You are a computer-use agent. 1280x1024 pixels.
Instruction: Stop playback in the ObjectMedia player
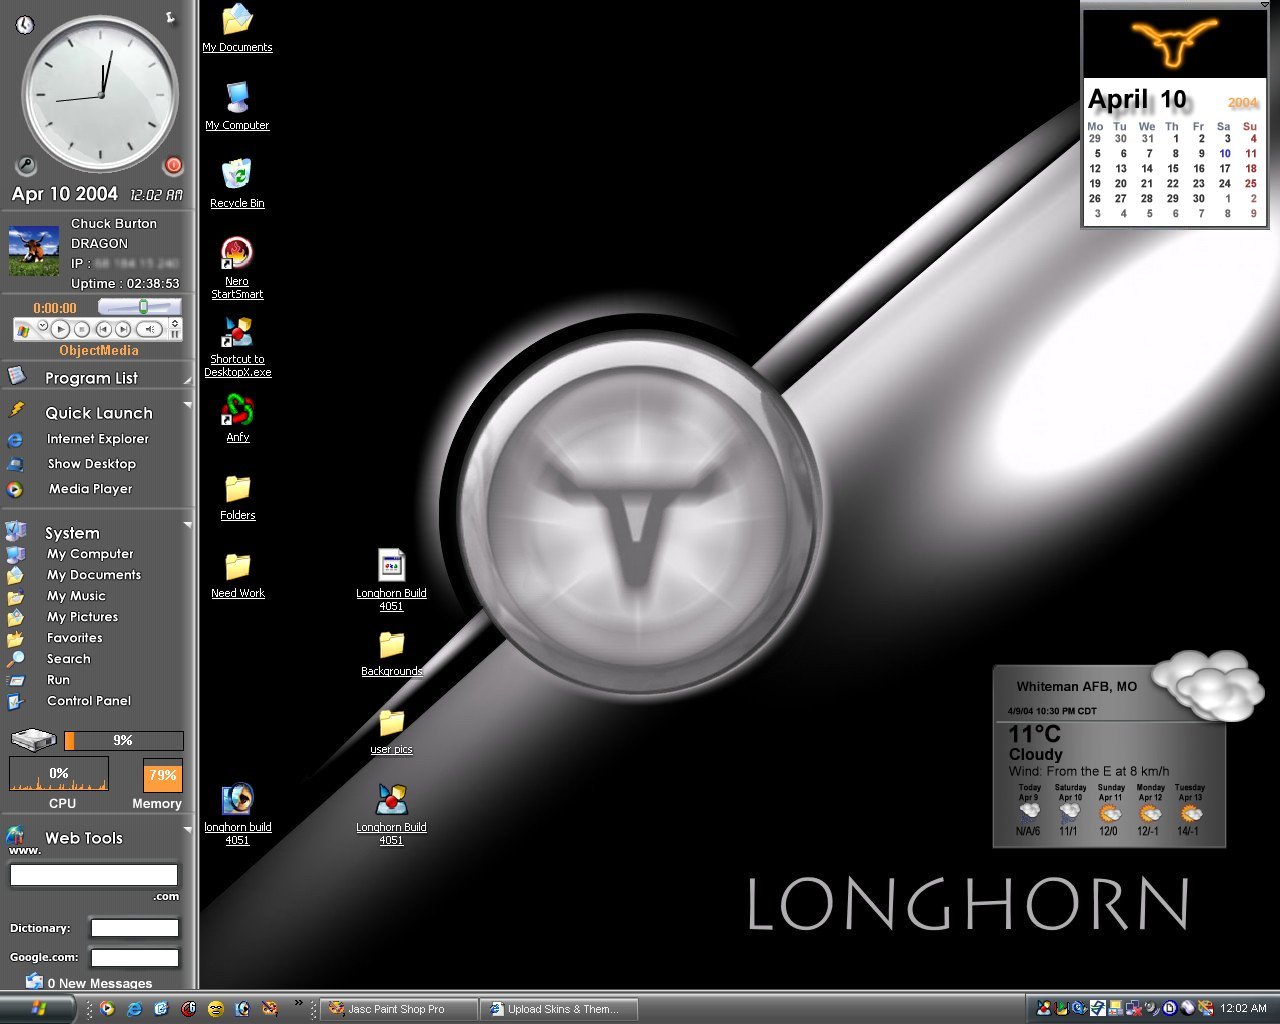point(82,329)
